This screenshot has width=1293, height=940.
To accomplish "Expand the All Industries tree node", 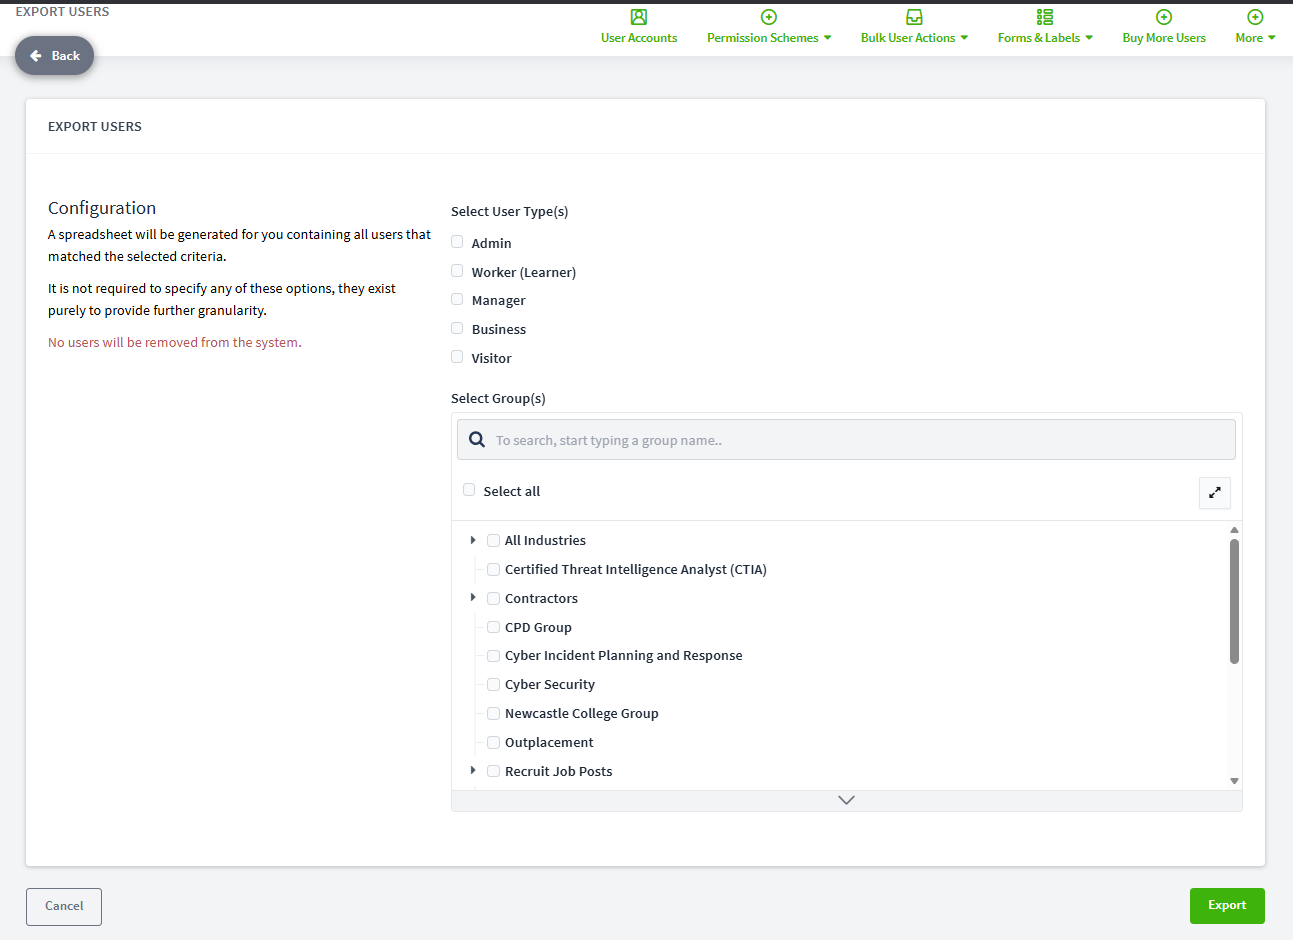I will 473,540.
